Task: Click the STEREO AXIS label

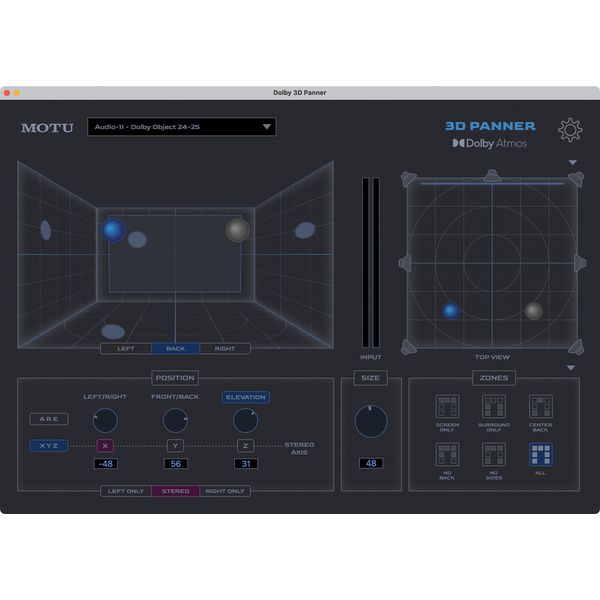Action: (x=299, y=448)
